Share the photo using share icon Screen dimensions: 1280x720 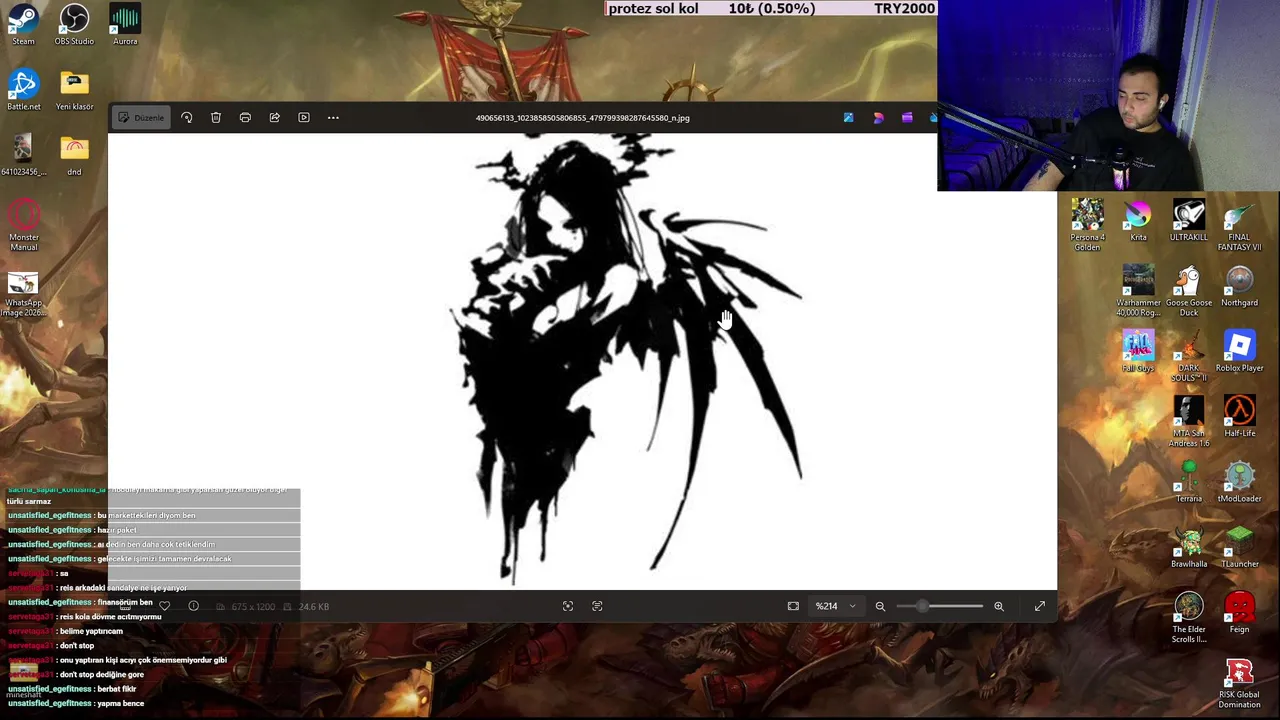[274, 118]
